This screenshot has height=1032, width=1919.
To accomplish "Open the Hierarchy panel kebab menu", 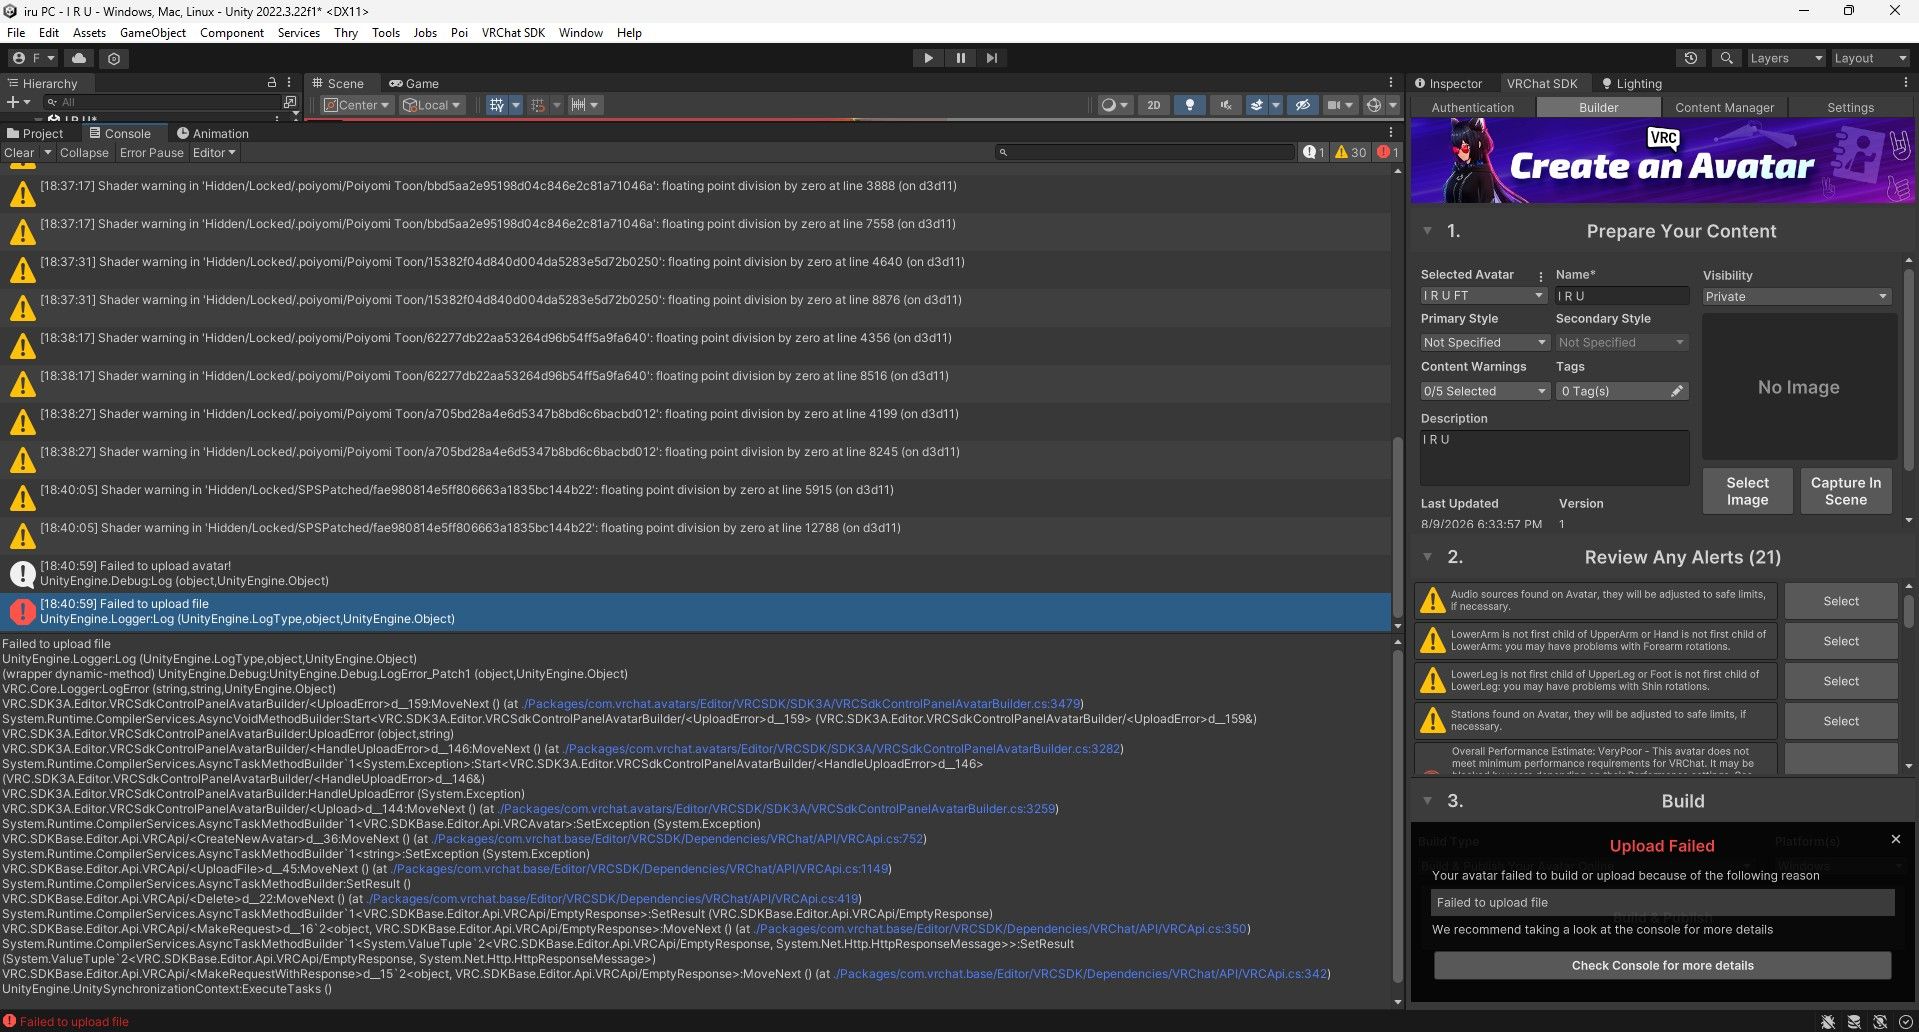I will pyautogui.click(x=289, y=83).
